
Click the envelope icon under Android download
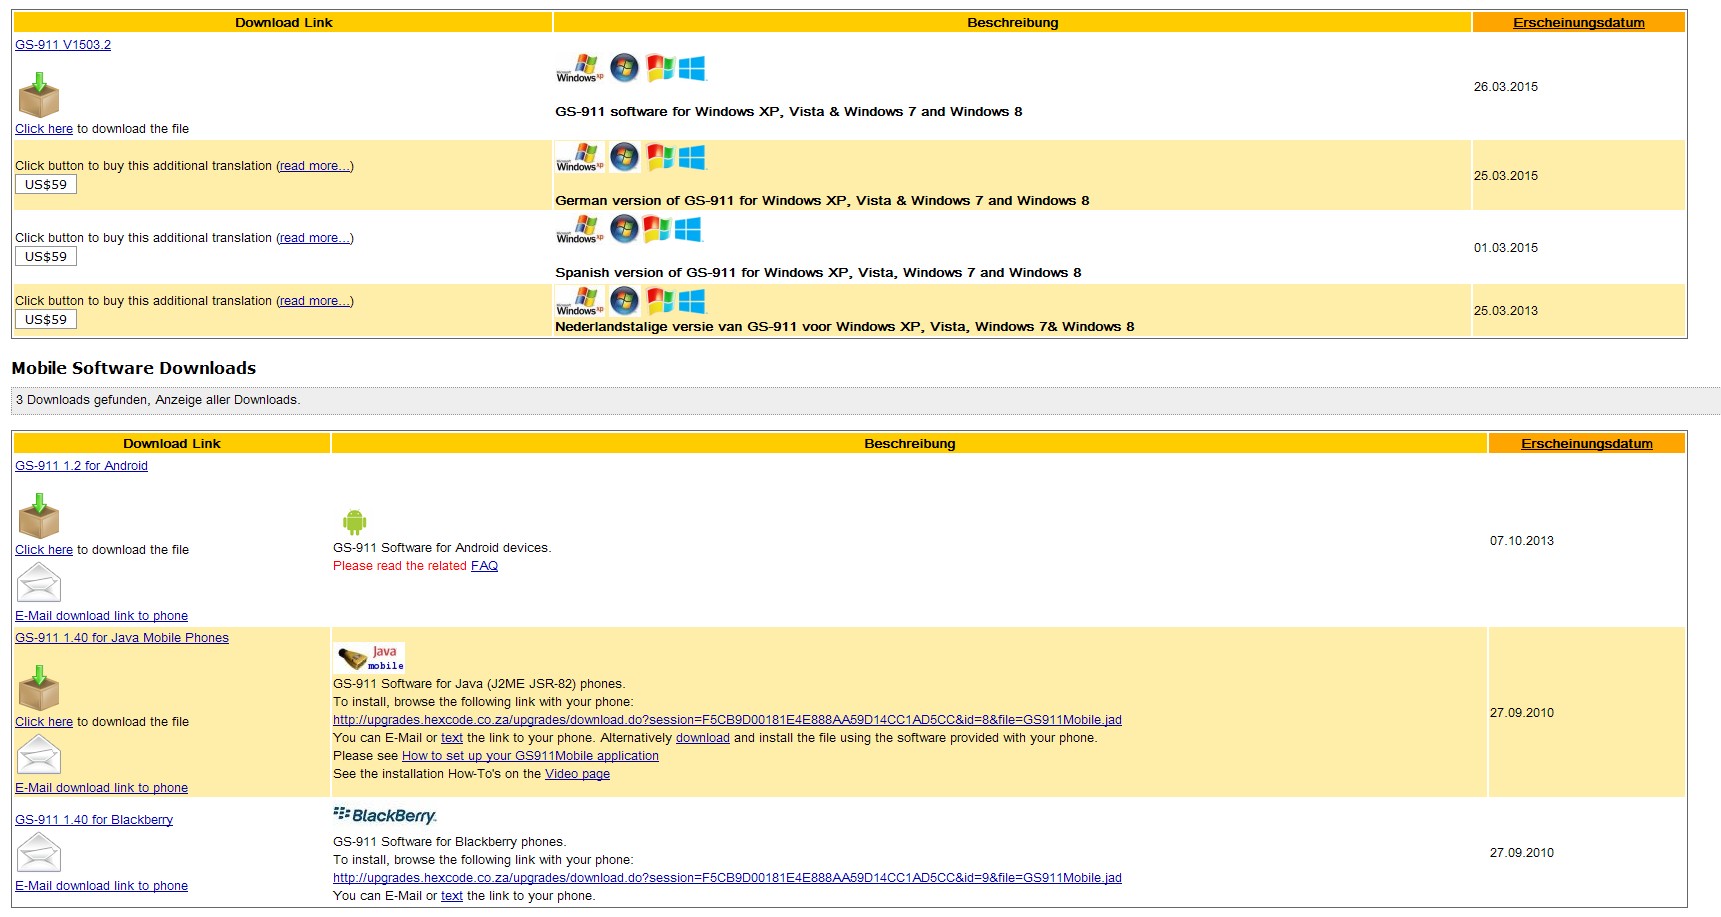click(x=39, y=583)
